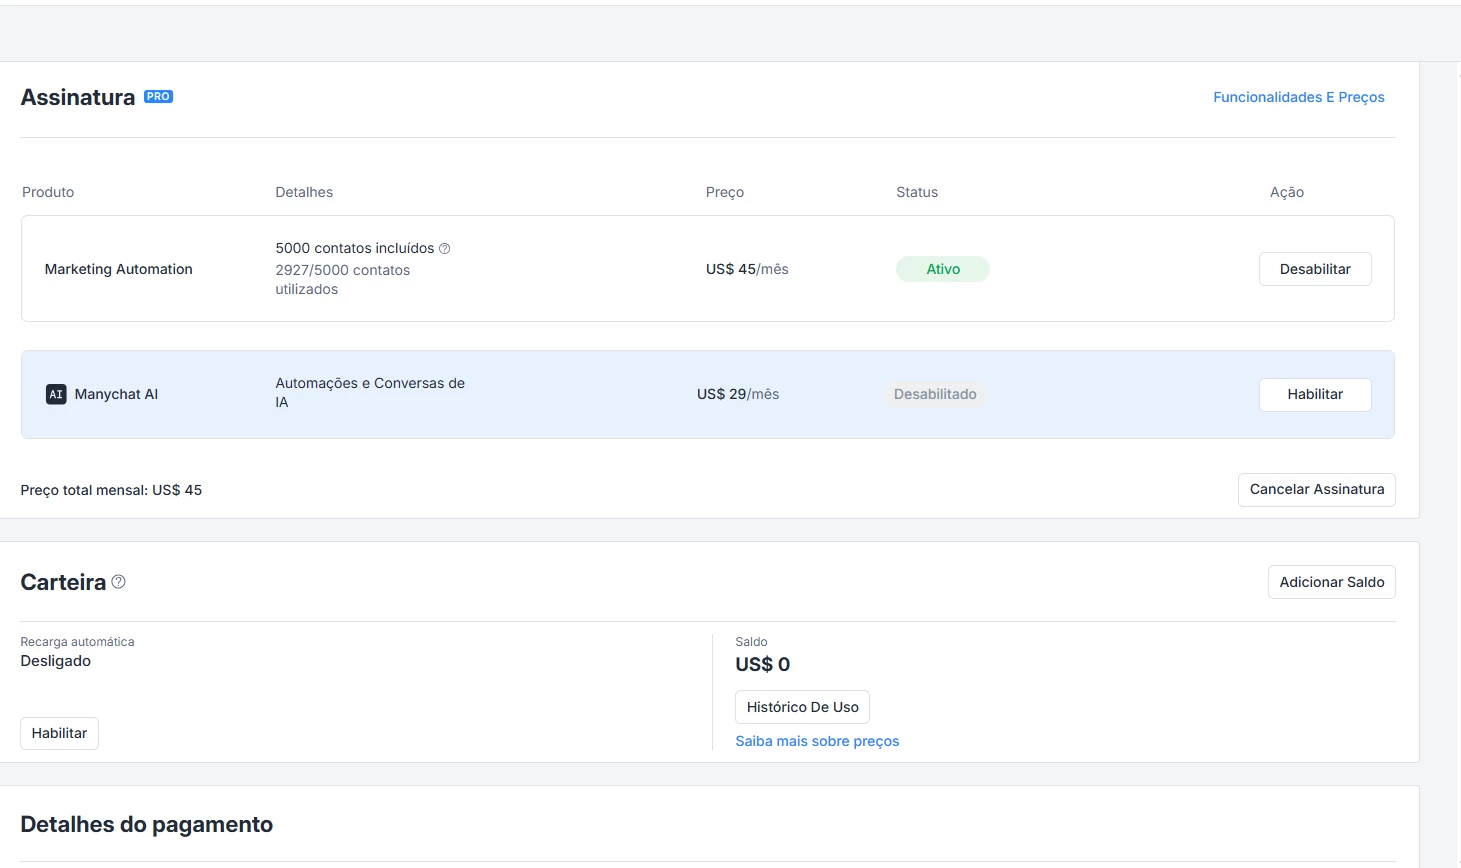Viewport: 1461px width, 868px height.
Task: Click the Adicionar Saldo button
Action: (x=1331, y=582)
